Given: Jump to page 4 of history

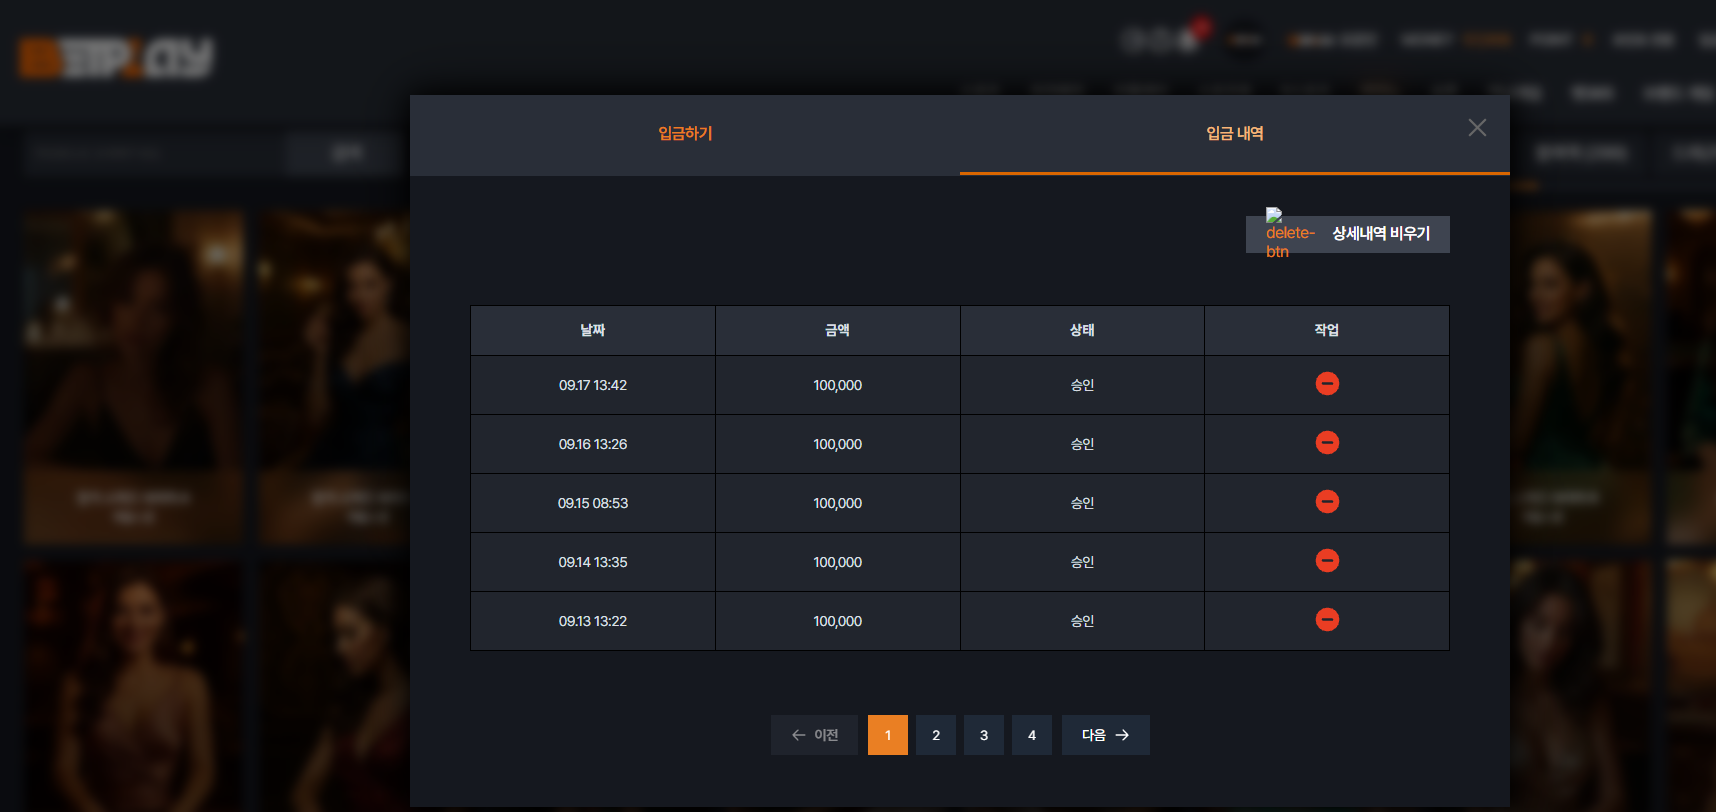Looking at the screenshot, I should click(x=1032, y=735).
